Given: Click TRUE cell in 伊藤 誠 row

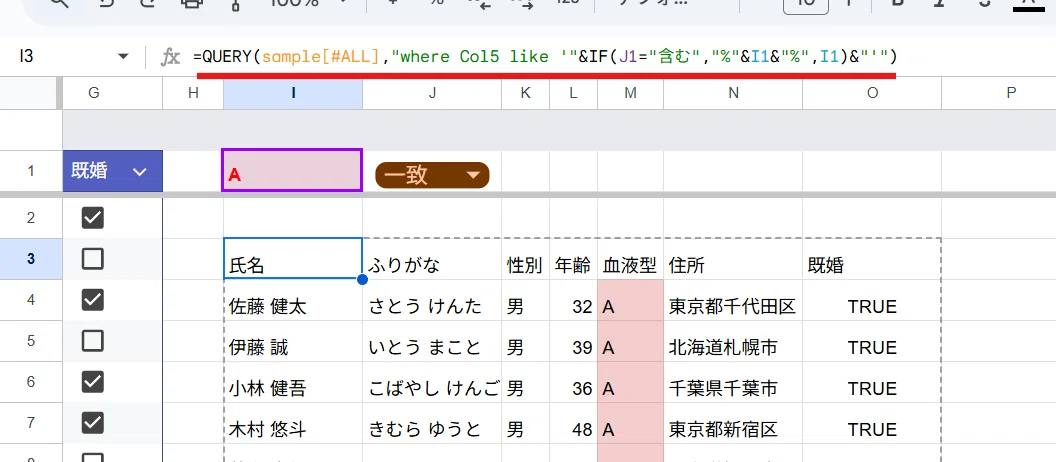Looking at the screenshot, I should pyautogui.click(x=872, y=341).
